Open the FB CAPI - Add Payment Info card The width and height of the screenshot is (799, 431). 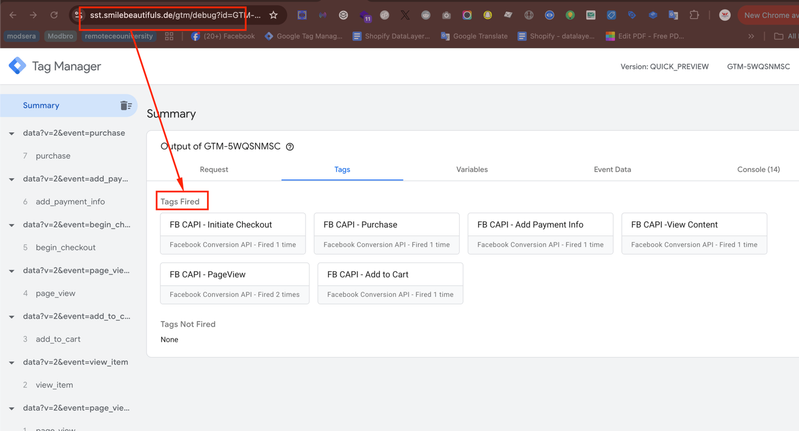tap(541, 233)
